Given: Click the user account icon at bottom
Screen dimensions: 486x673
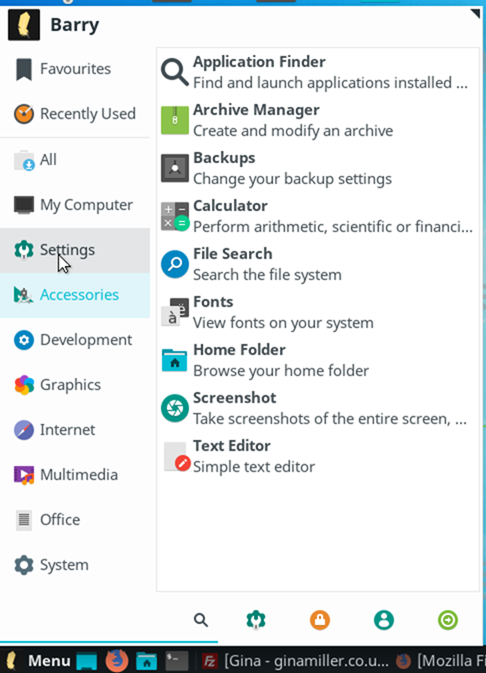Looking at the screenshot, I should (384, 620).
